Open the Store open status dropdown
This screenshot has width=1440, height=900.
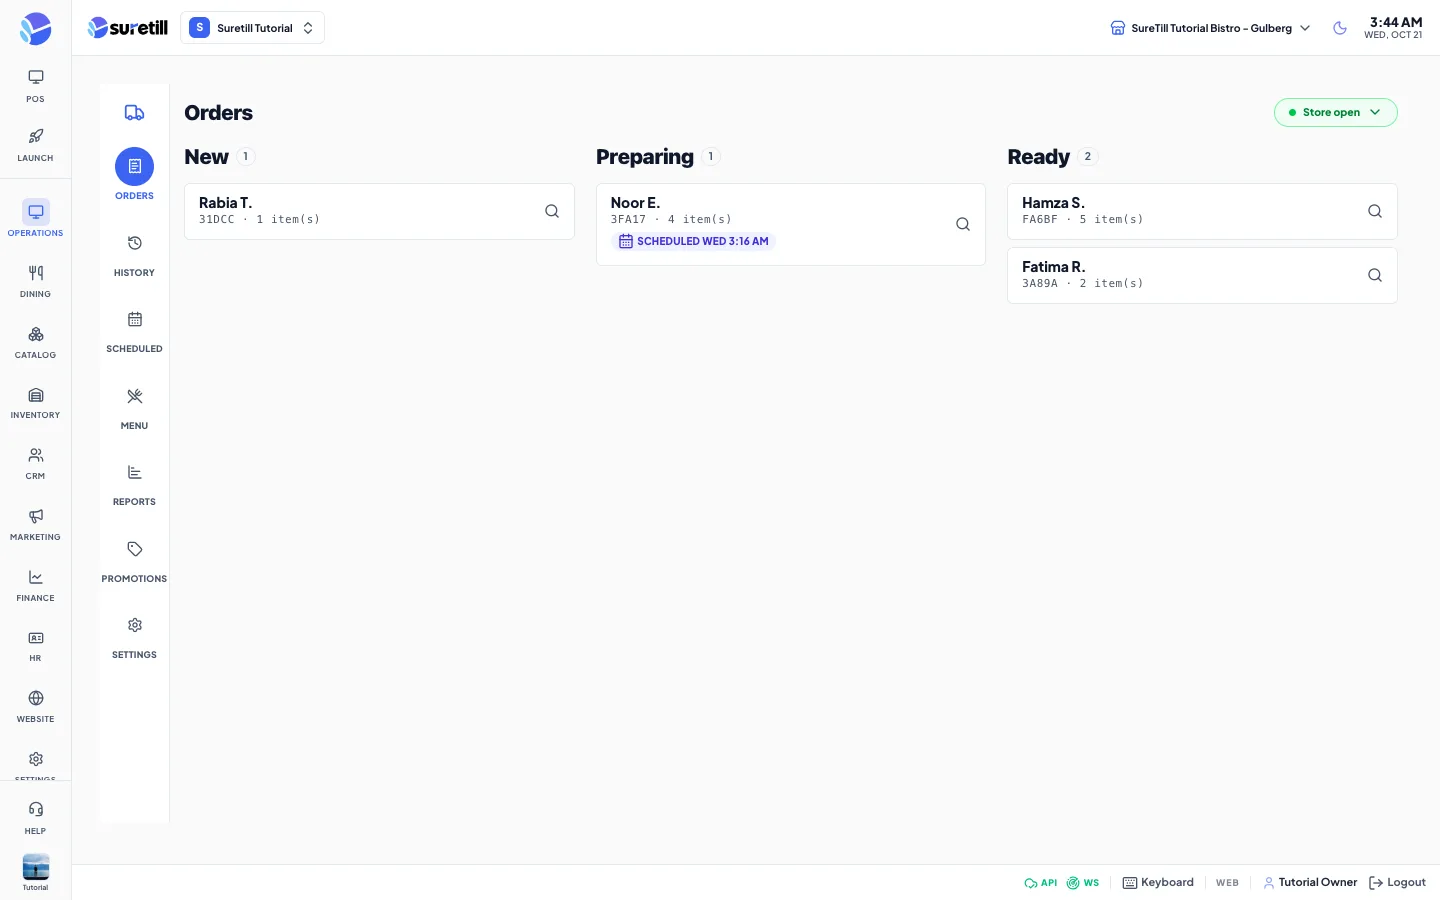coord(1335,112)
